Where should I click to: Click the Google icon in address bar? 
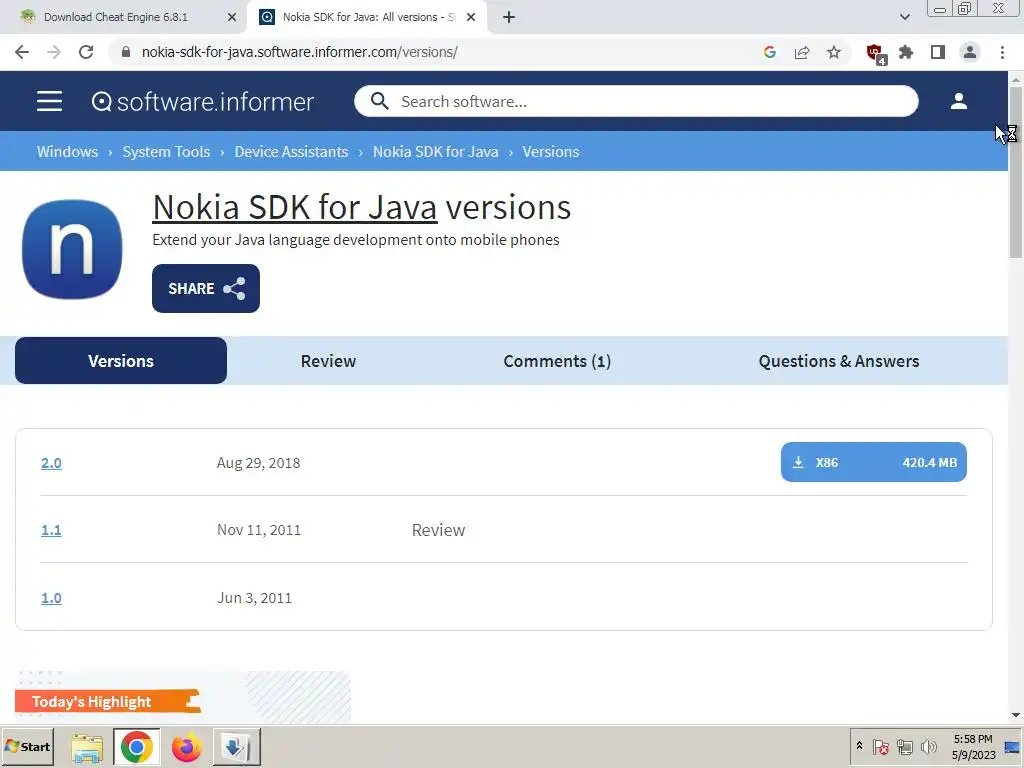pyautogui.click(x=769, y=52)
